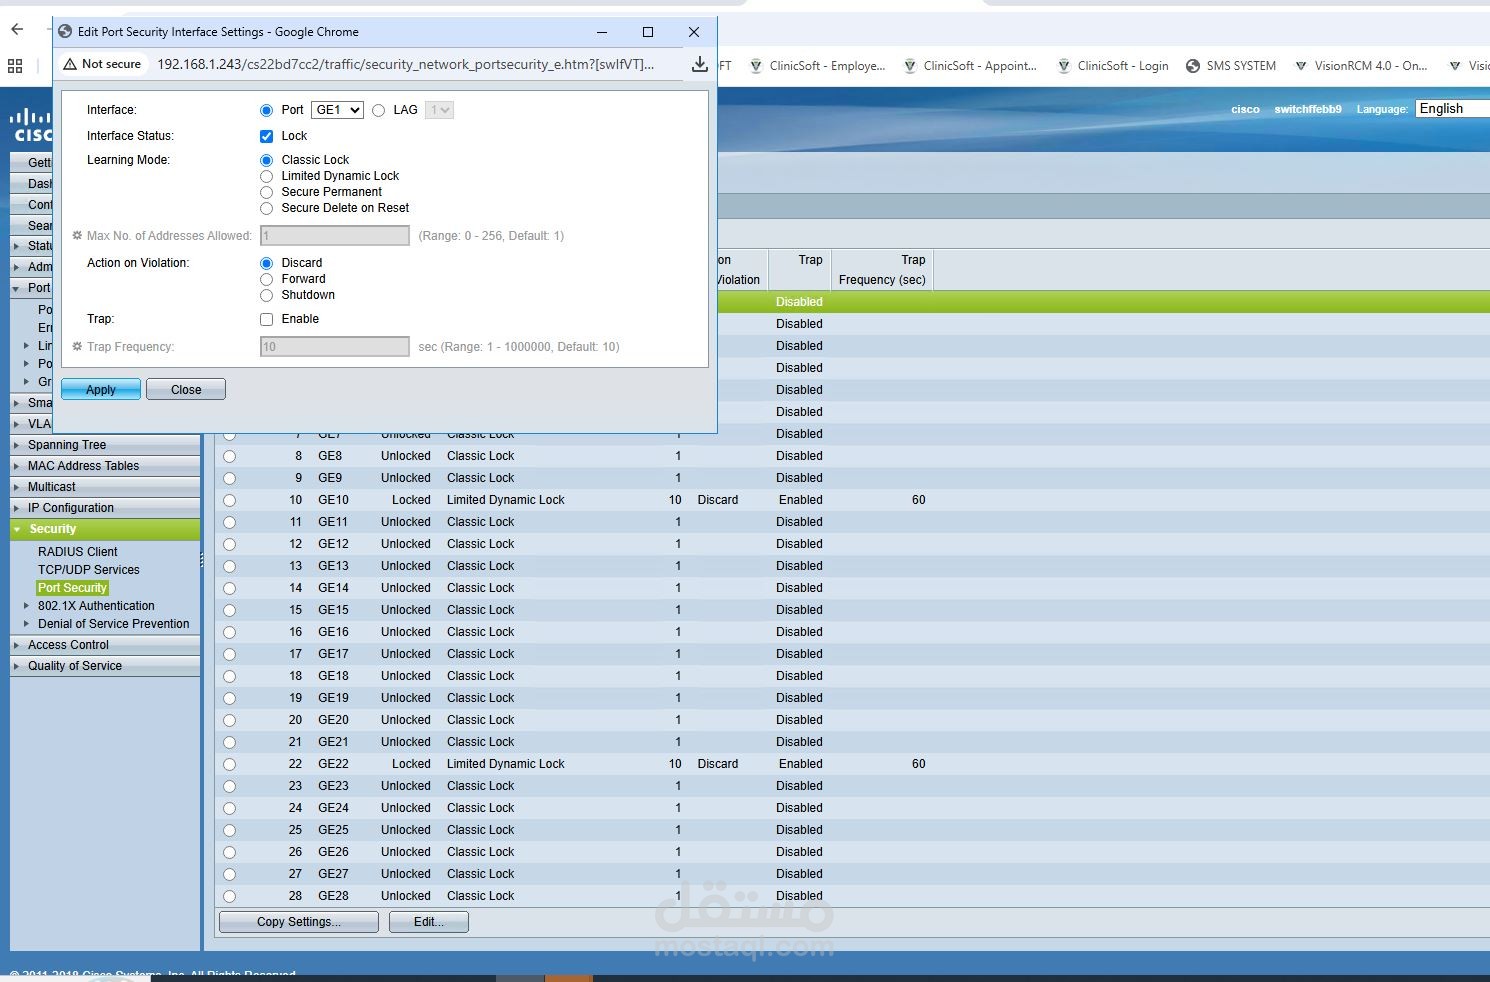The width and height of the screenshot is (1490, 982).
Task: Click trap frequency 60 in GE22 row
Action: point(918,764)
